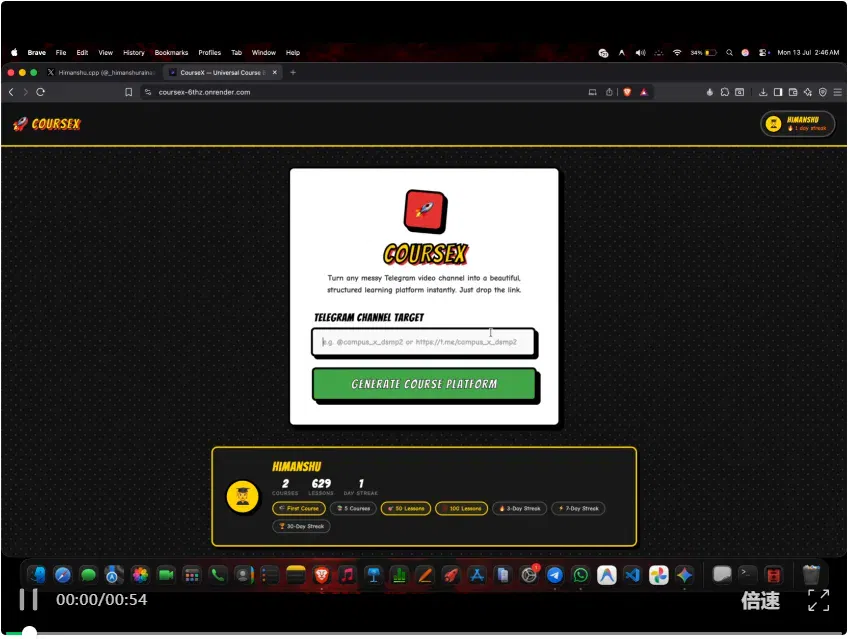
Task: Click the 30-Day Streak badge
Action: [301, 526]
